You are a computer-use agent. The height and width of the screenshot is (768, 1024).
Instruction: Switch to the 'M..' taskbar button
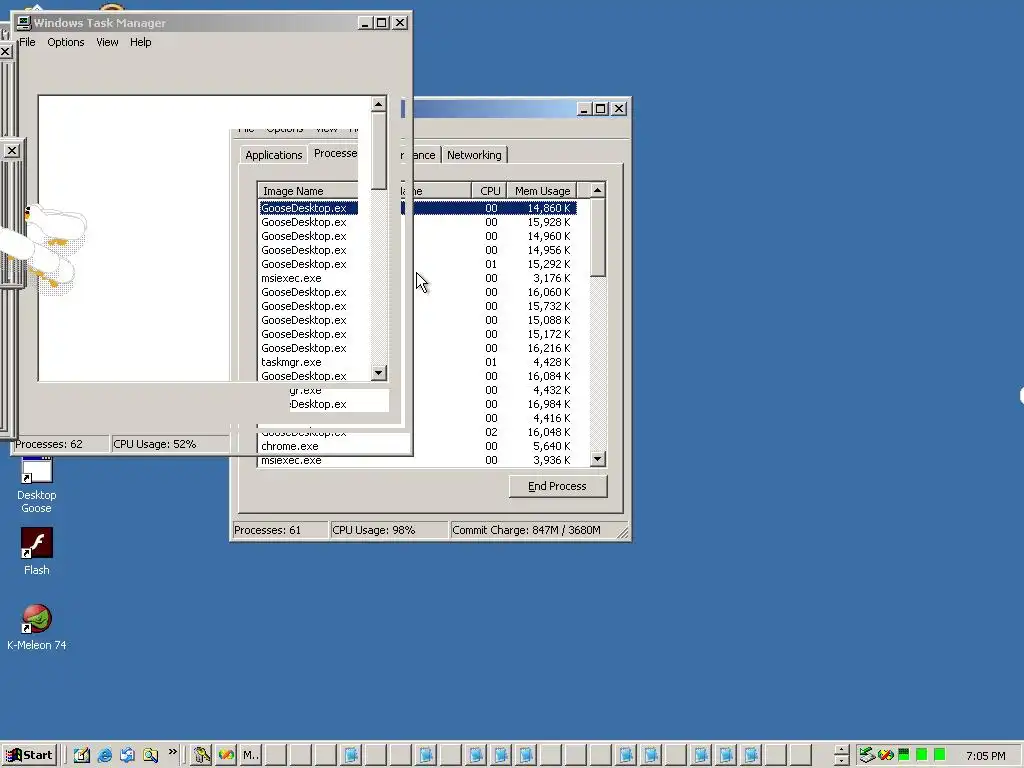tap(251, 755)
